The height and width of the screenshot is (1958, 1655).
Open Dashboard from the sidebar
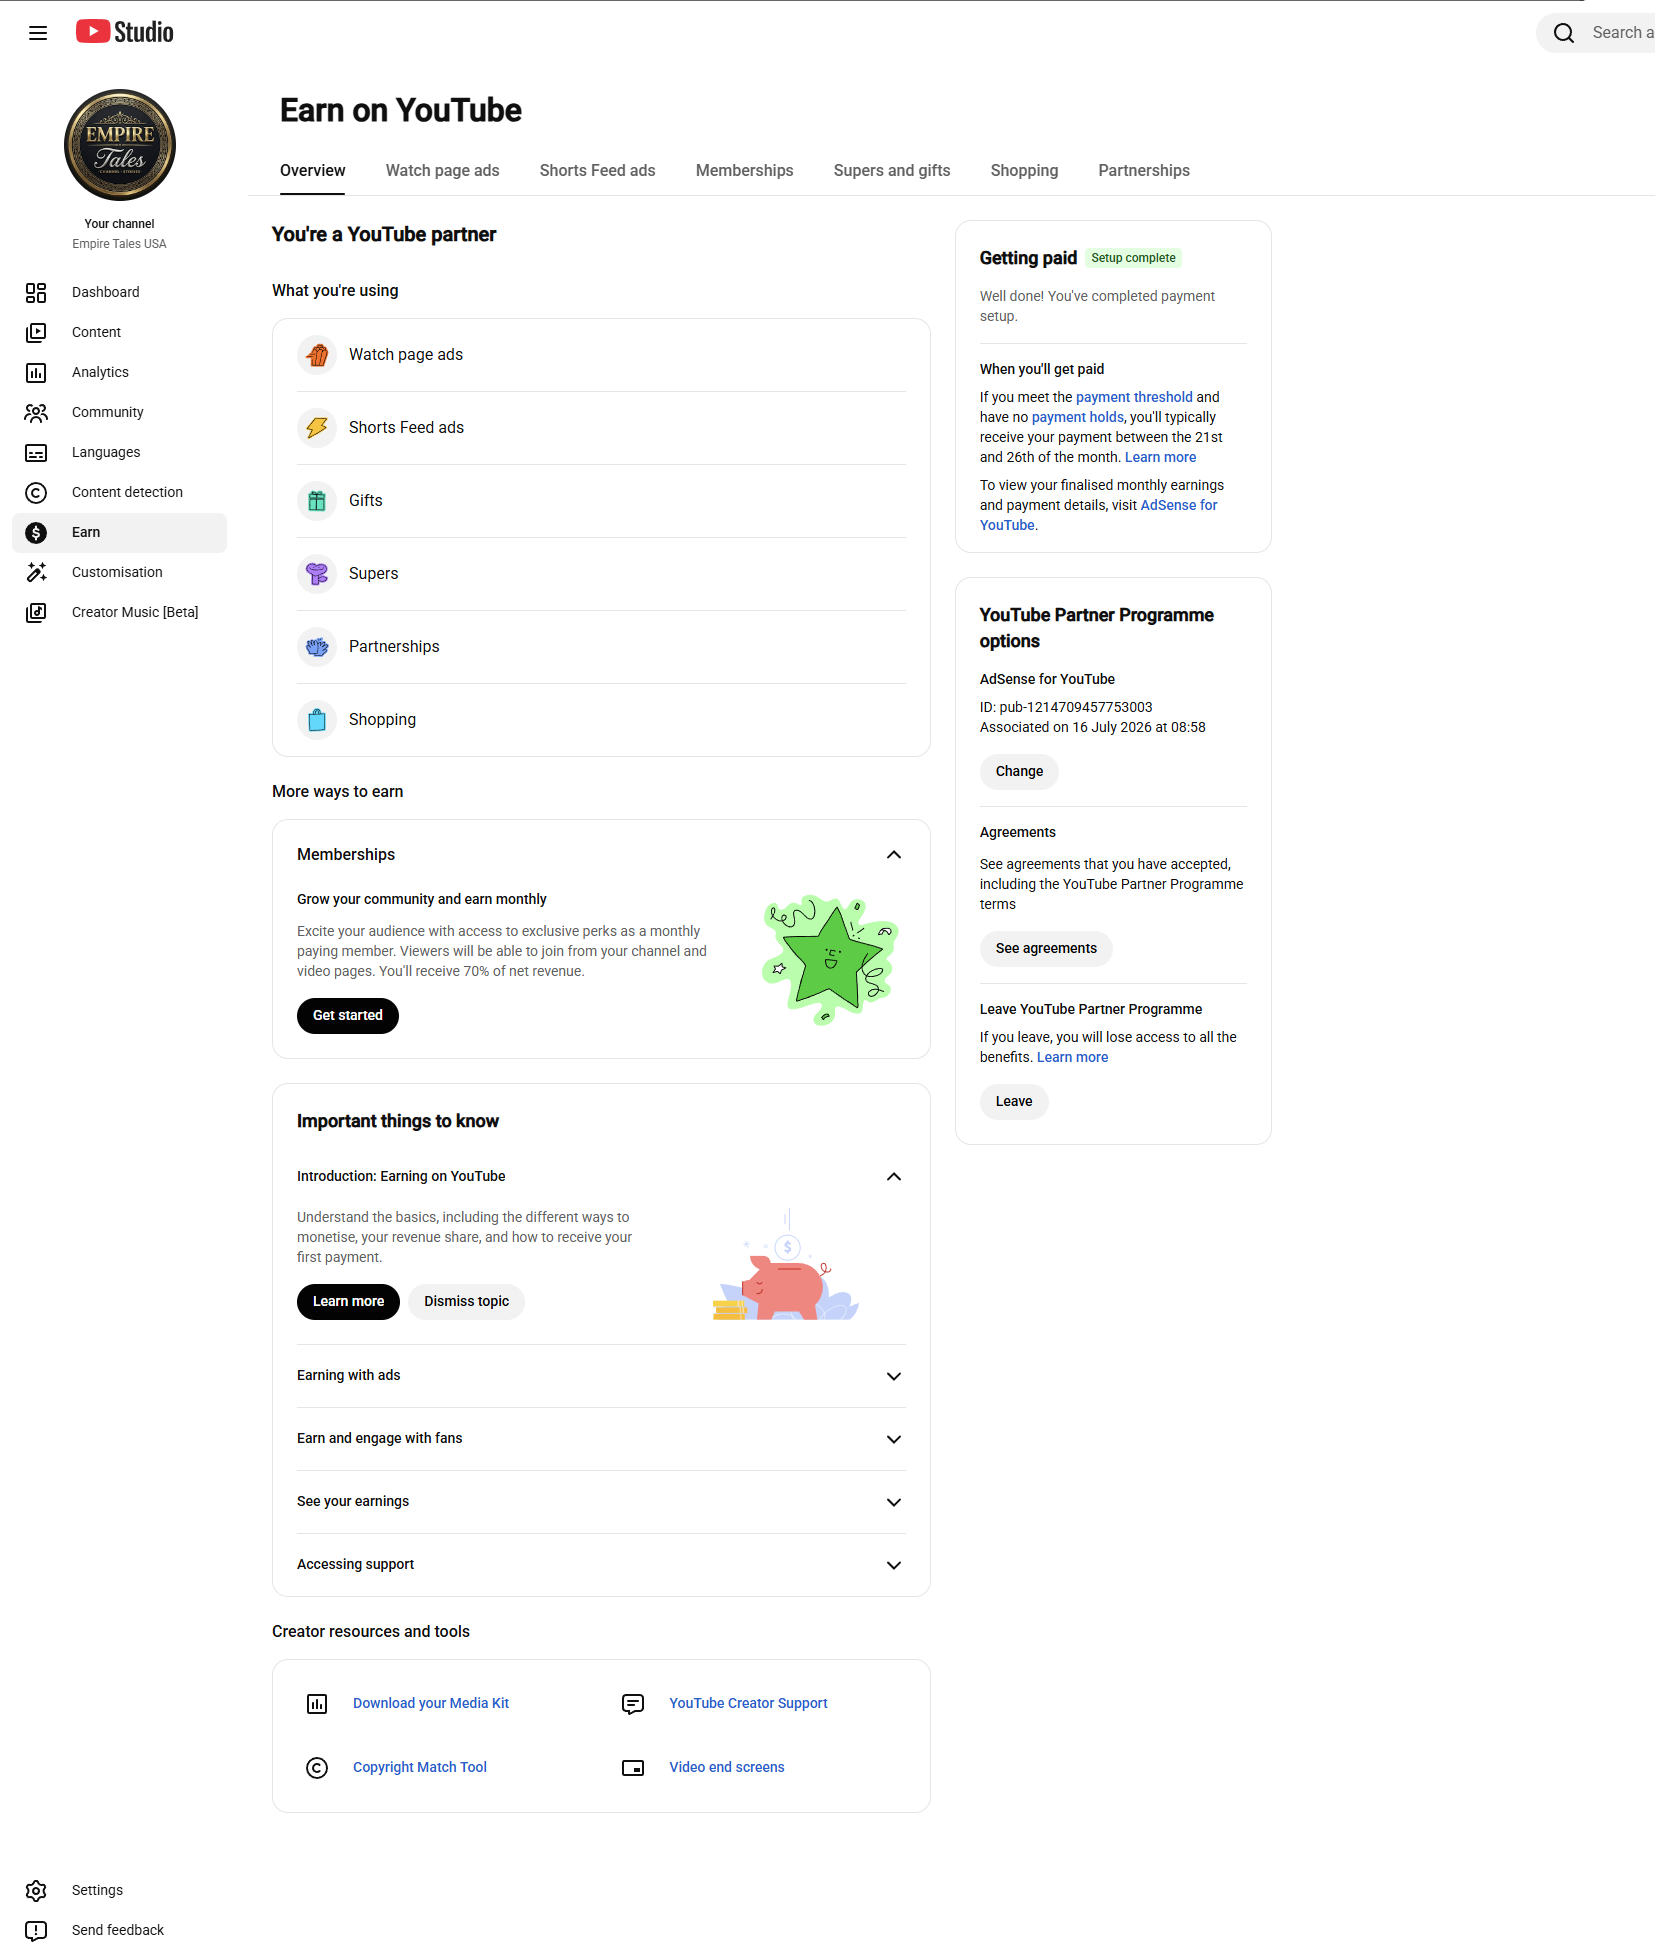point(119,292)
